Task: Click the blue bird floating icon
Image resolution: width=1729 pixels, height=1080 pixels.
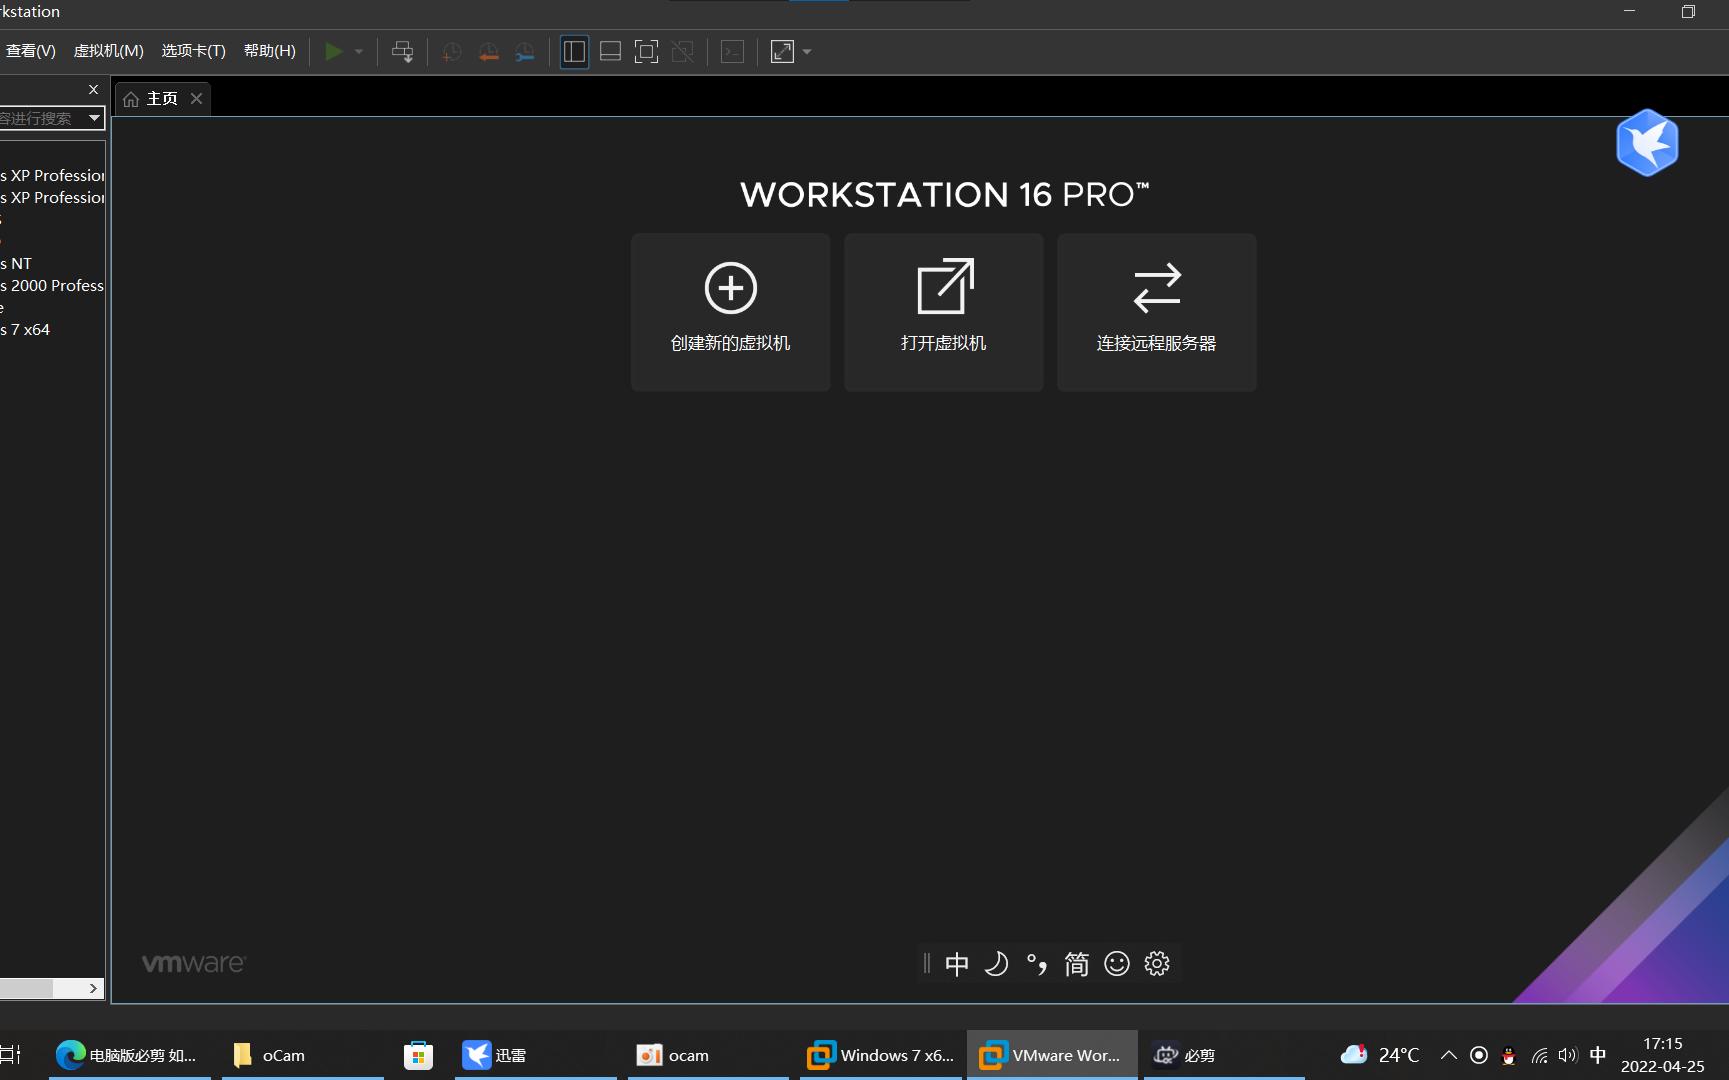Action: [1647, 143]
